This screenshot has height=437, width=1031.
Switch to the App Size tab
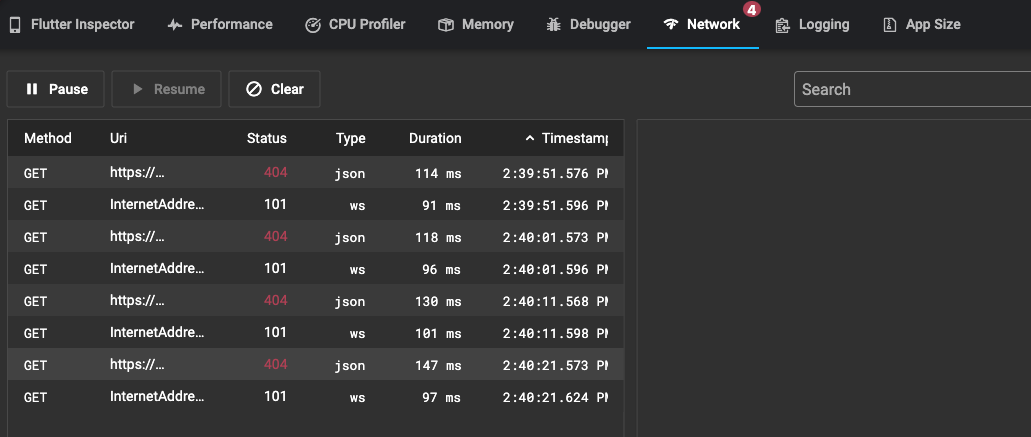tap(922, 24)
